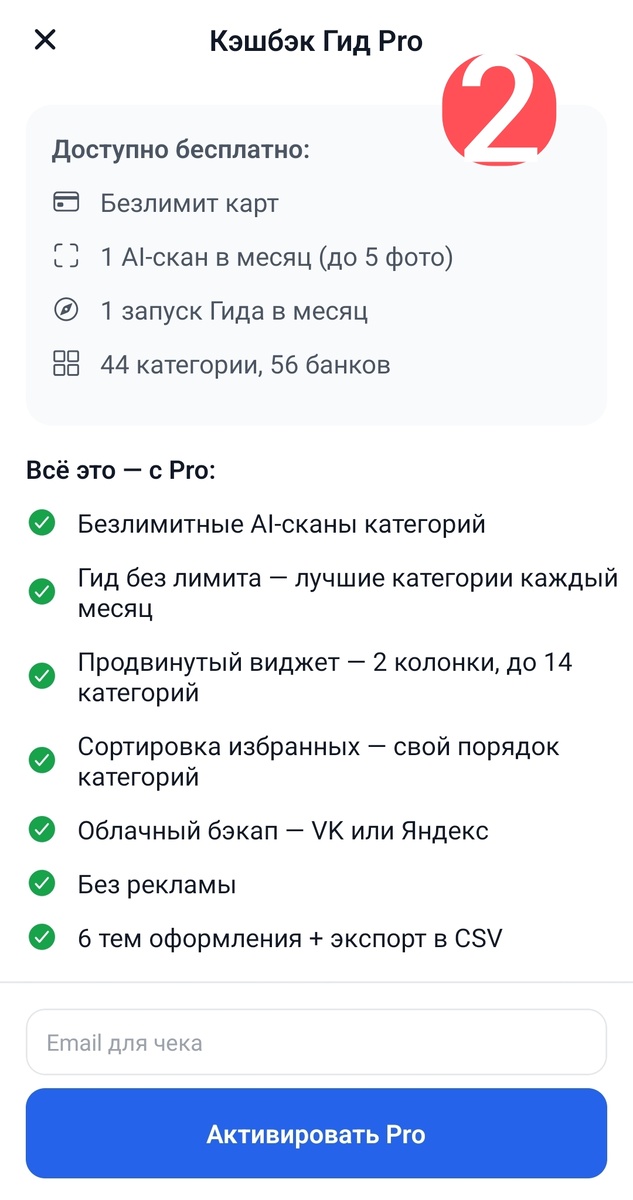Click the red badge with number 2
633x1200 pixels.
pos(497,111)
